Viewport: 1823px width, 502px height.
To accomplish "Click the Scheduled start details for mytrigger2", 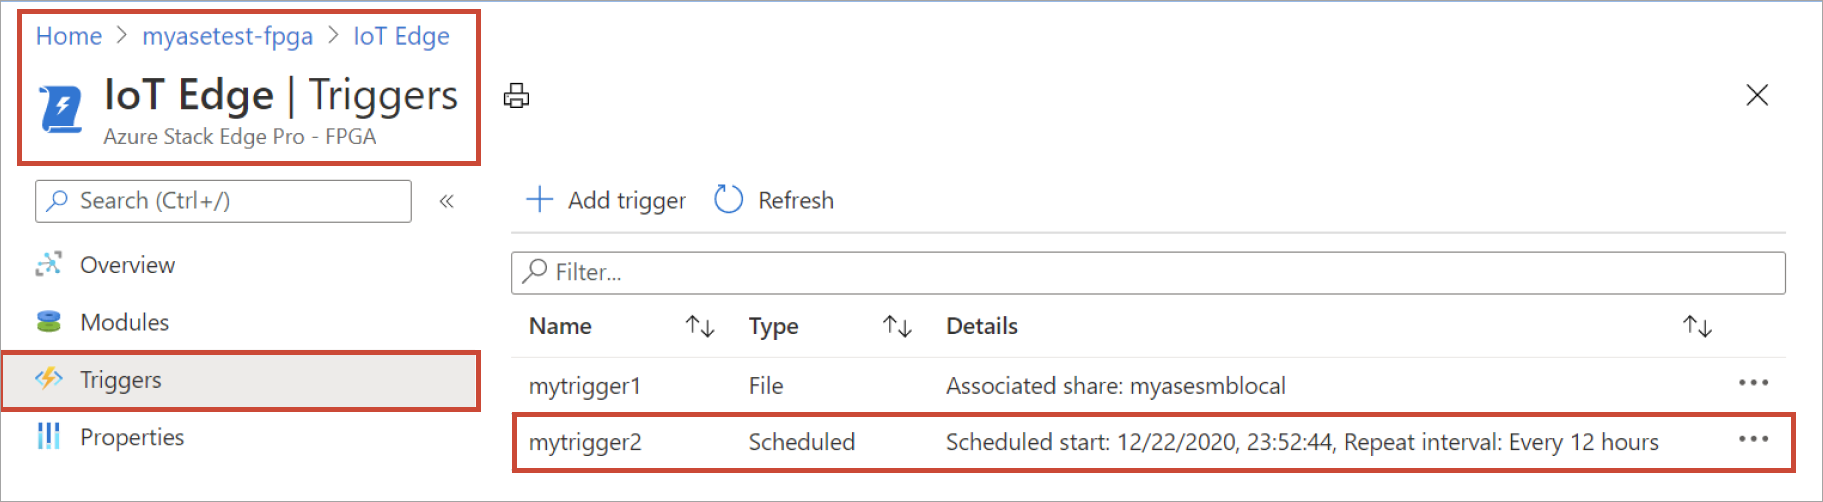I will 1302,442.
